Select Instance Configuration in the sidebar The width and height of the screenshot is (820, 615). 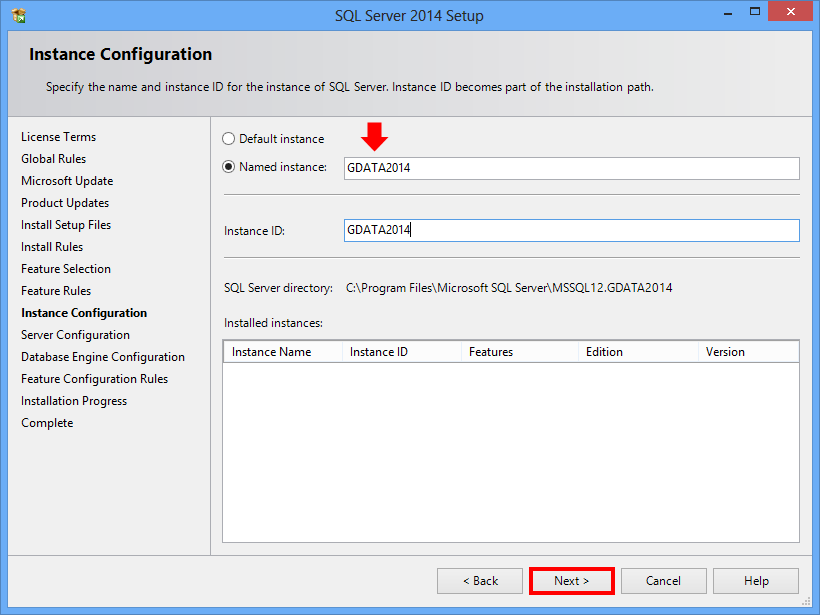click(x=84, y=313)
